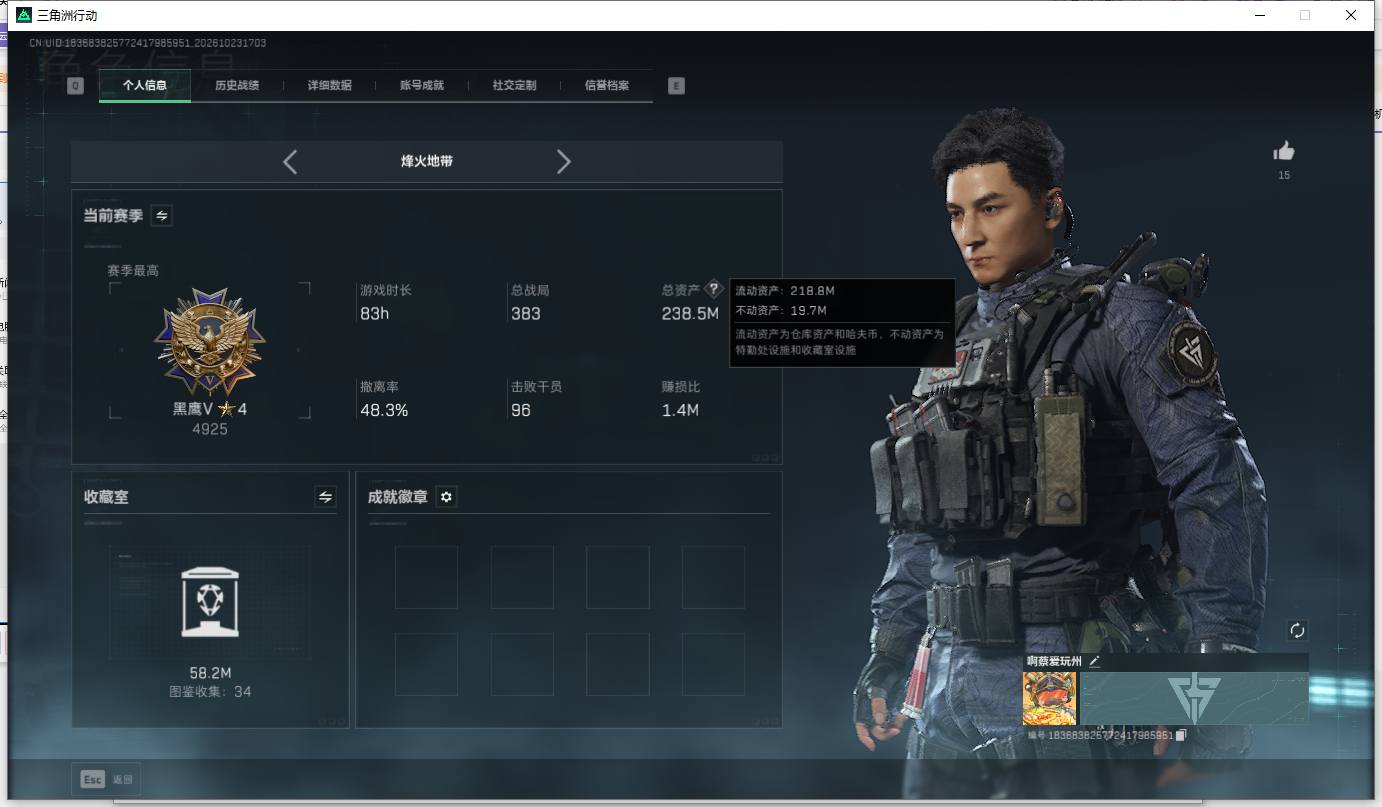1382x807 pixels.
Task: Switch to previous mode with left chevron
Action: point(290,162)
